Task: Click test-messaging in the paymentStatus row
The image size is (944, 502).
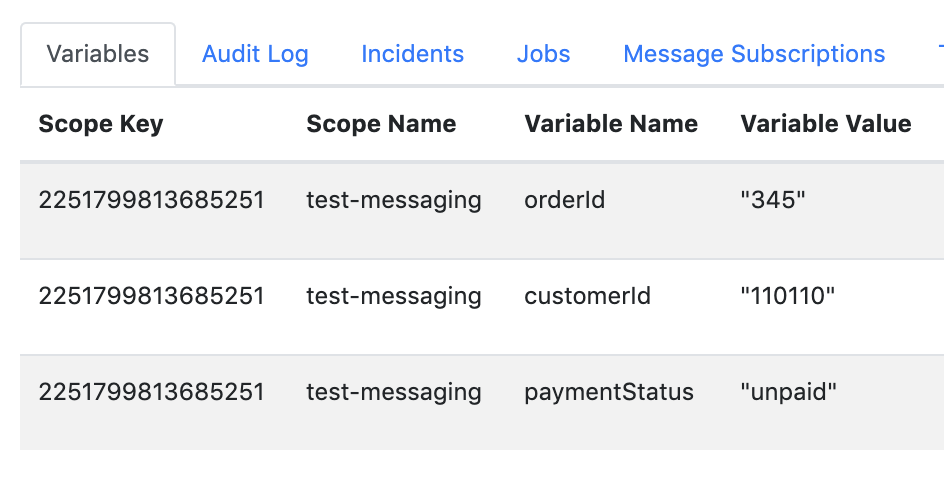Action: point(394,392)
